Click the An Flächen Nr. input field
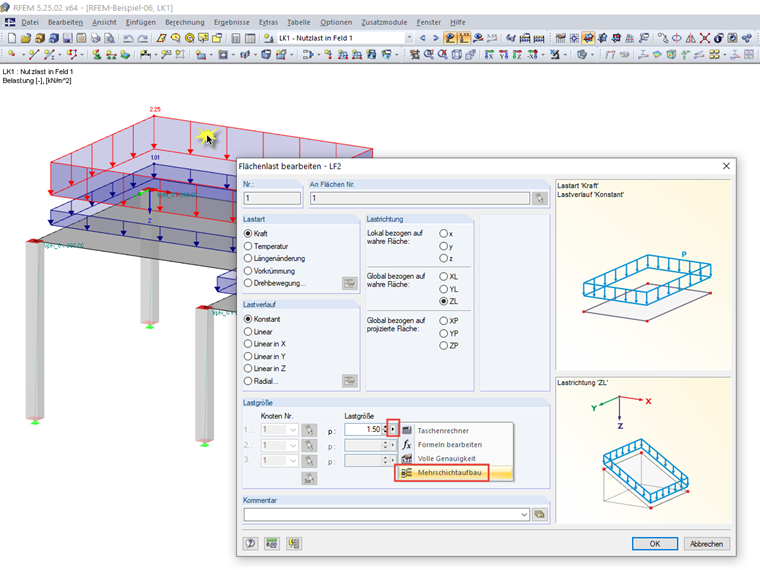This screenshot has width=760, height=570. click(x=420, y=198)
